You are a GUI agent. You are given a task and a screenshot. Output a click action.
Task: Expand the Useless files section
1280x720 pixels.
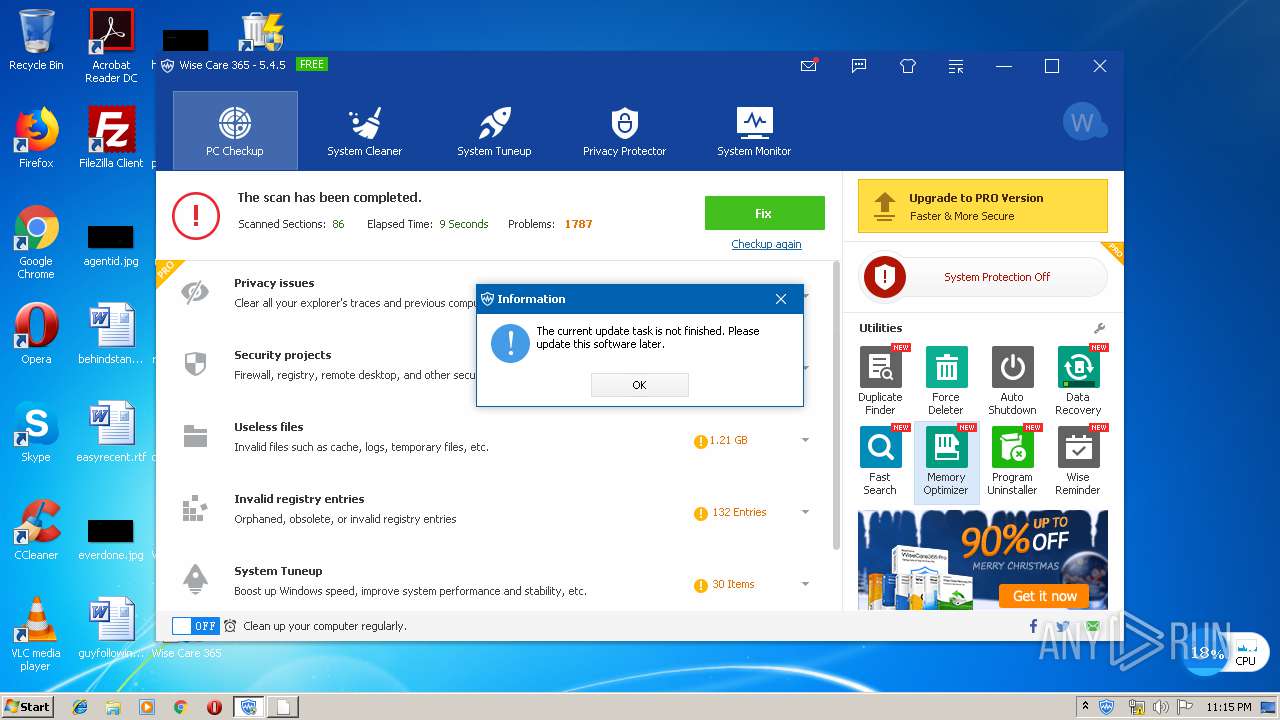point(805,440)
